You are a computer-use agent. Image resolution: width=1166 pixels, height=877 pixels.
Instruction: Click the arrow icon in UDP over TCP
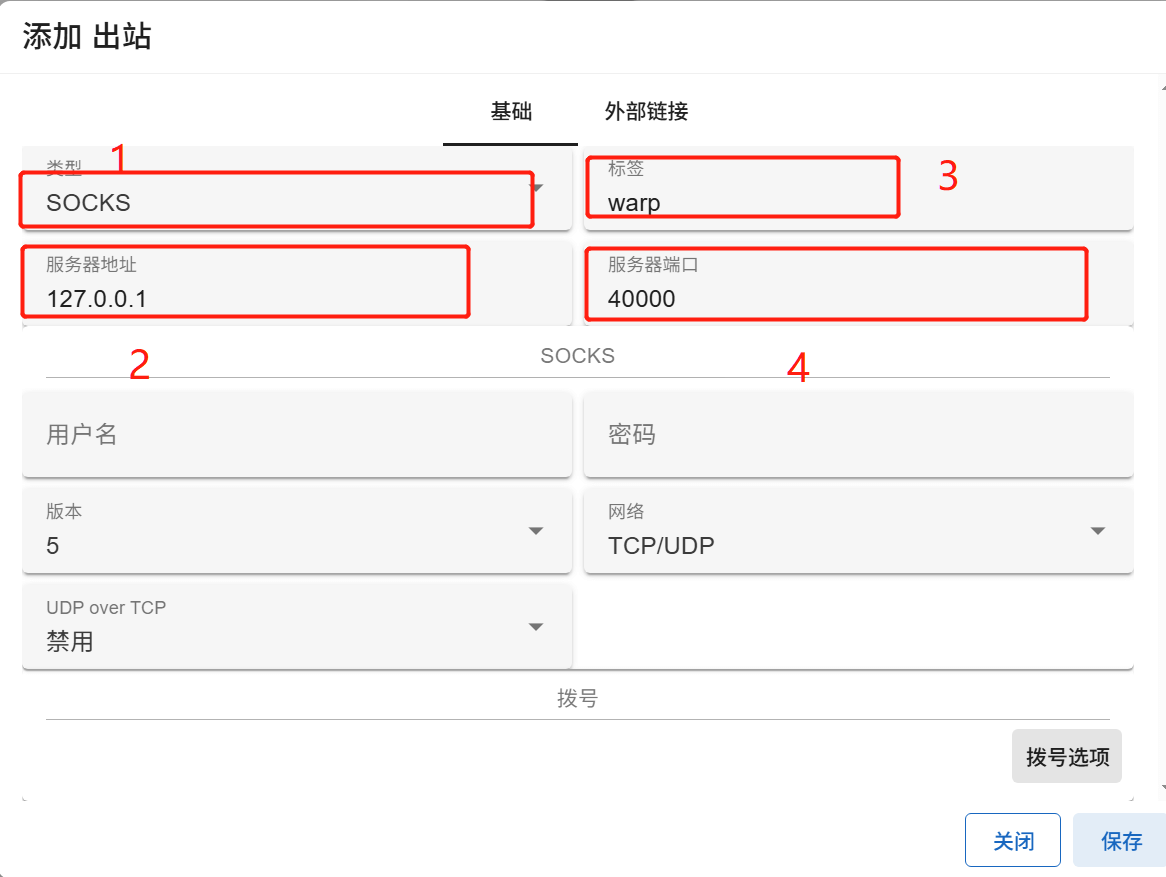click(x=536, y=627)
